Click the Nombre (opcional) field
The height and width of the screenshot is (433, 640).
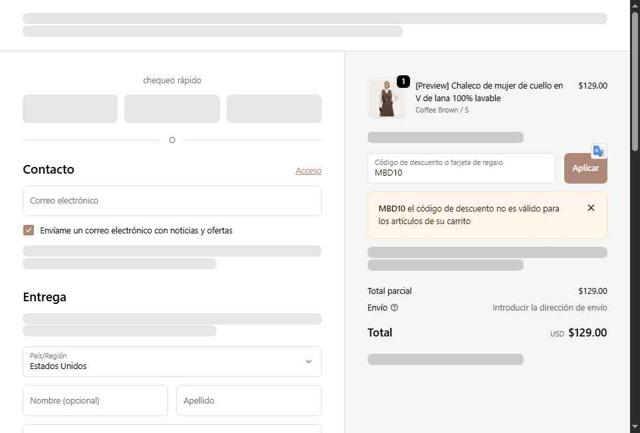tap(95, 400)
